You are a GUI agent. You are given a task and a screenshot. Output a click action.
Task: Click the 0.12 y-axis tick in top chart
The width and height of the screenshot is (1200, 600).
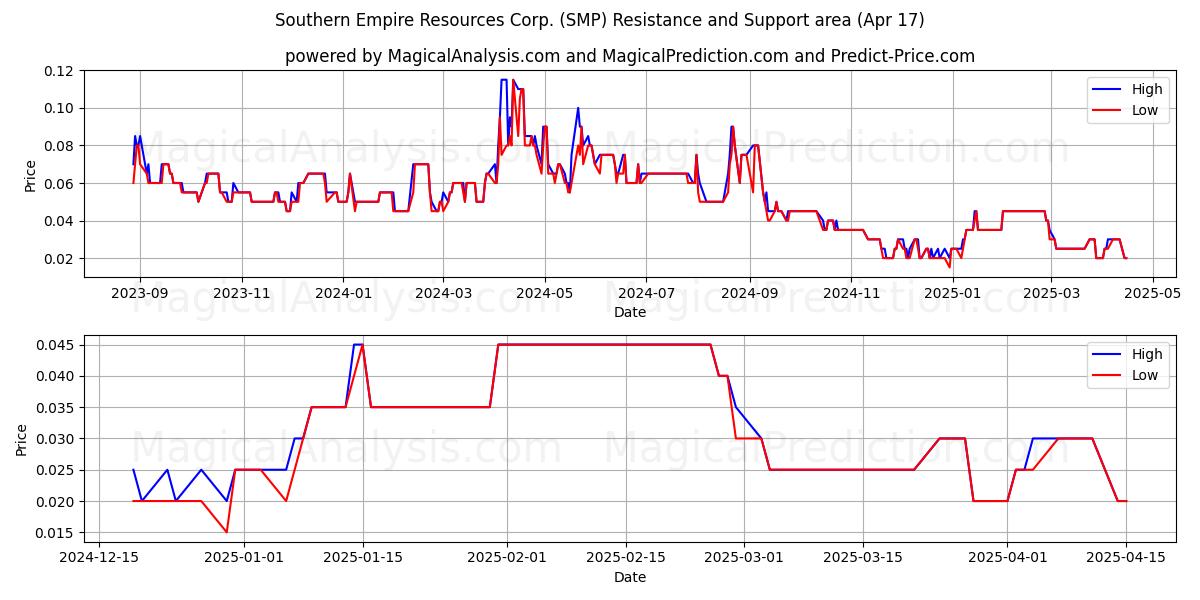[59, 71]
